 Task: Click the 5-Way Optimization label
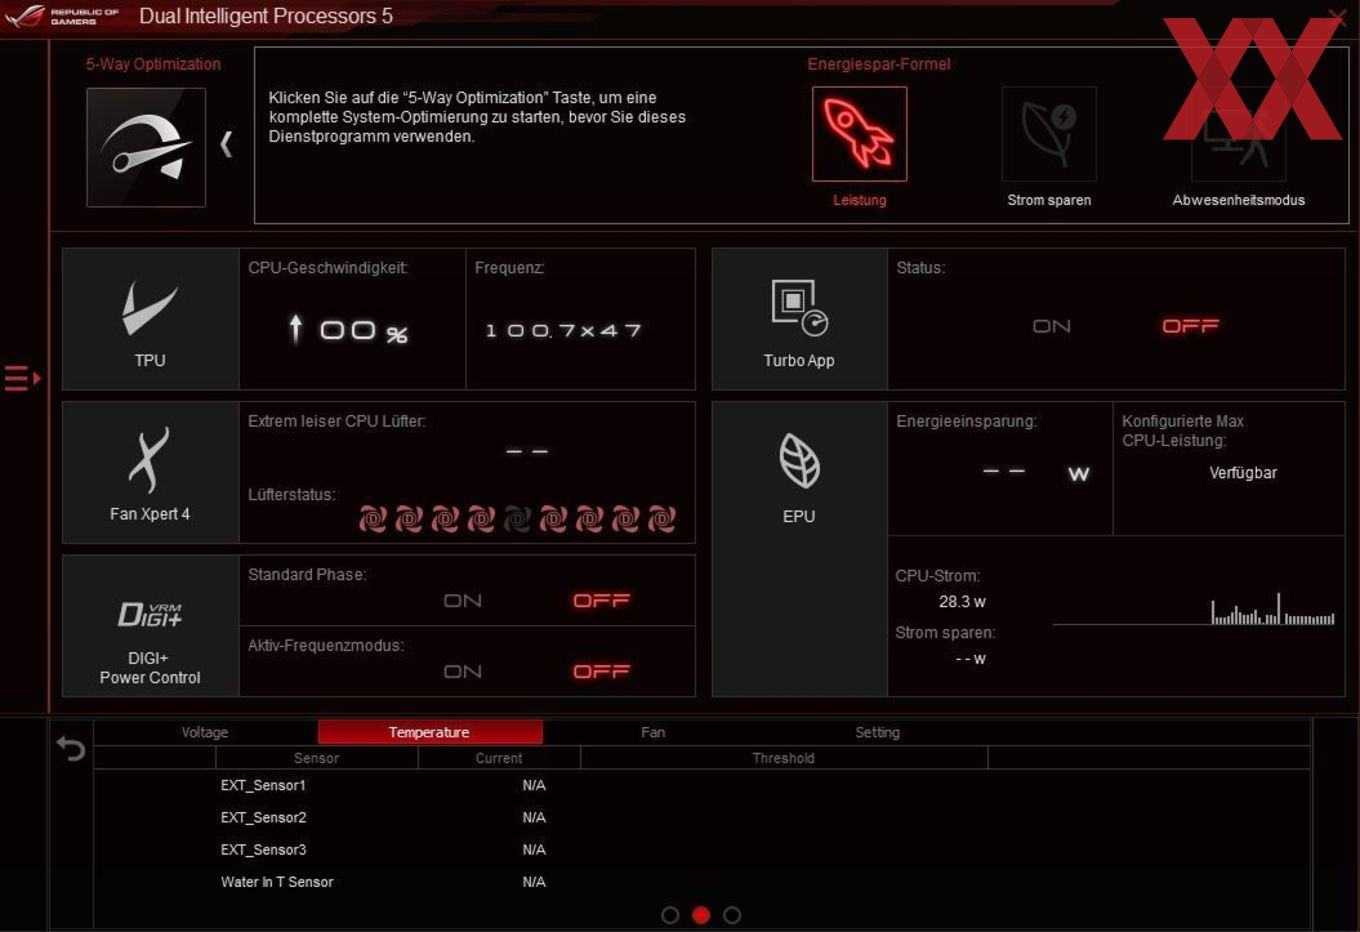(153, 64)
